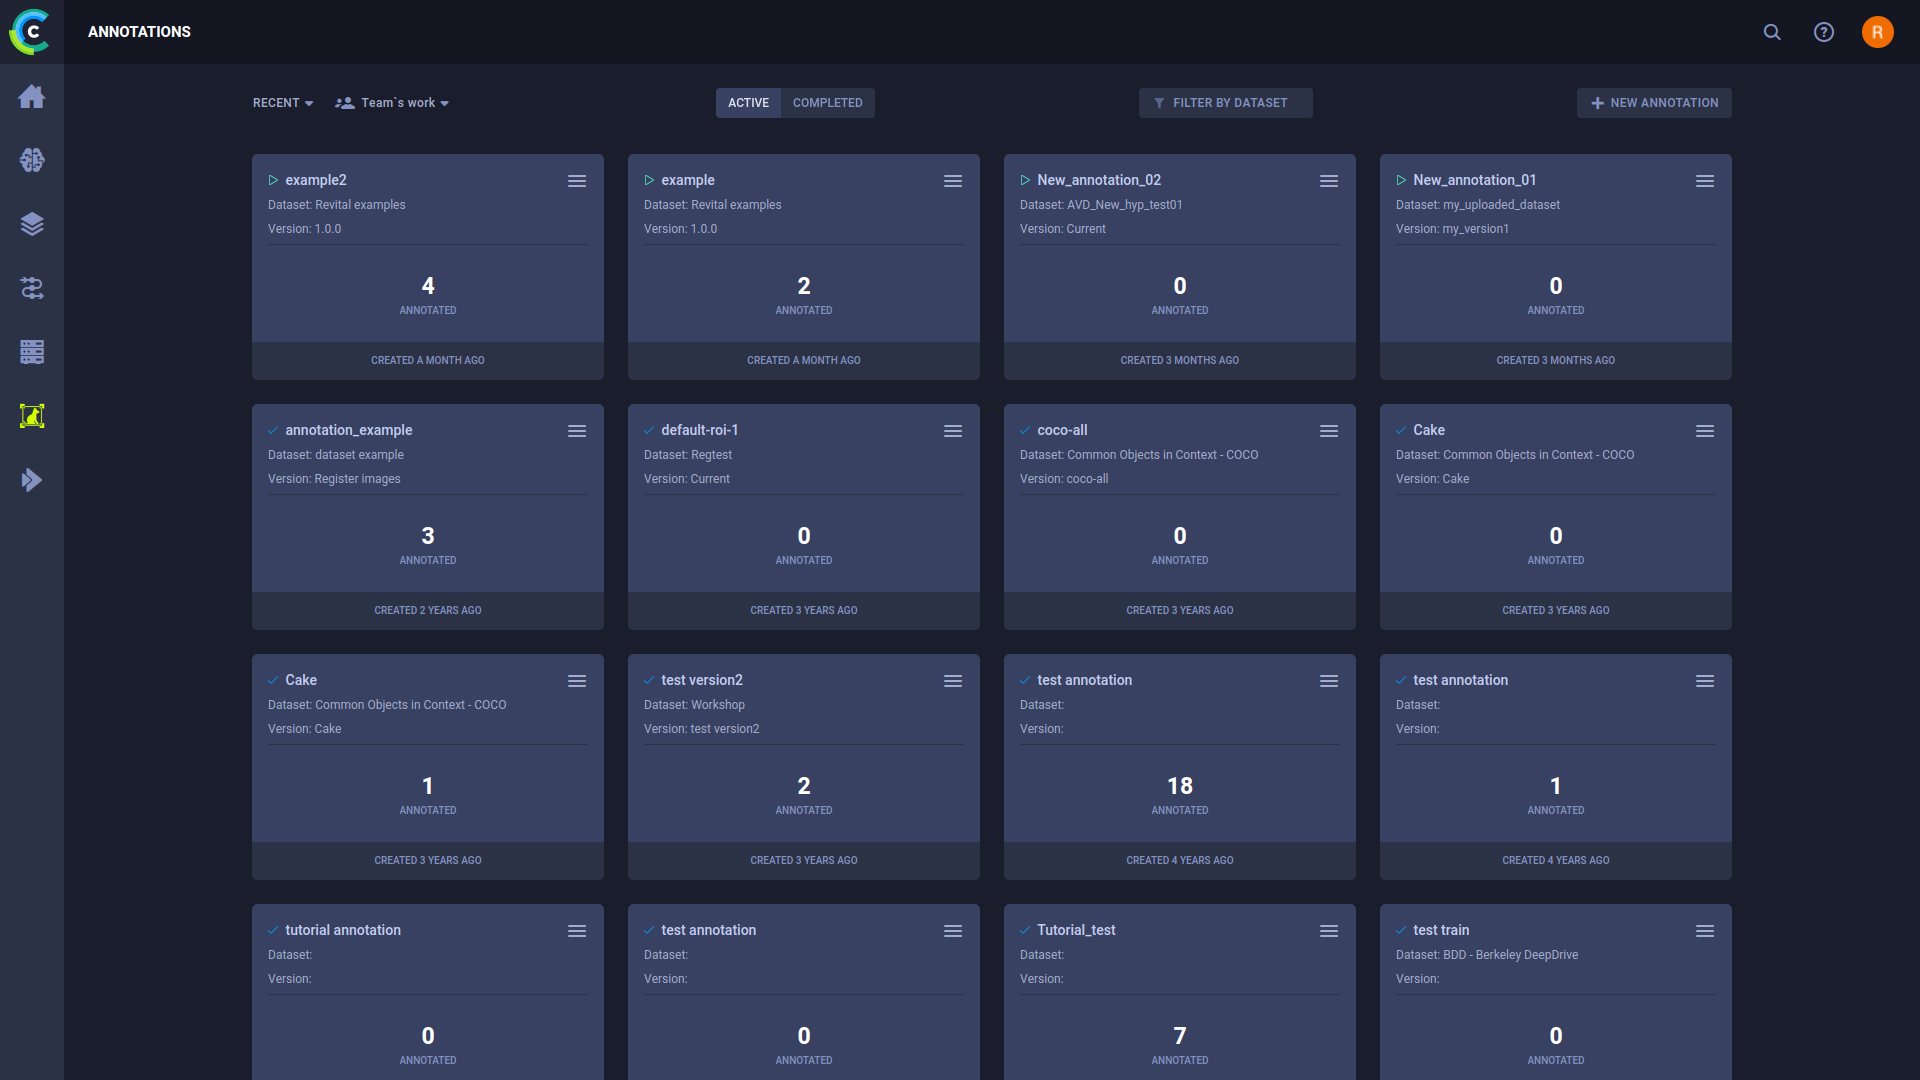Open the Home dashboard from the sidebar

click(x=32, y=96)
